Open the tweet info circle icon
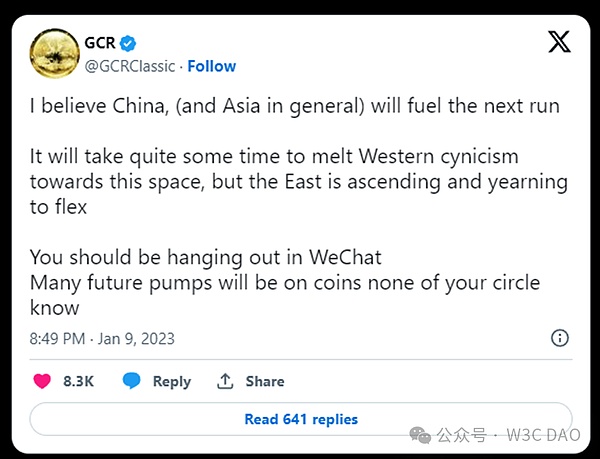This screenshot has height=459, width=600. click(x=560, y=338)
